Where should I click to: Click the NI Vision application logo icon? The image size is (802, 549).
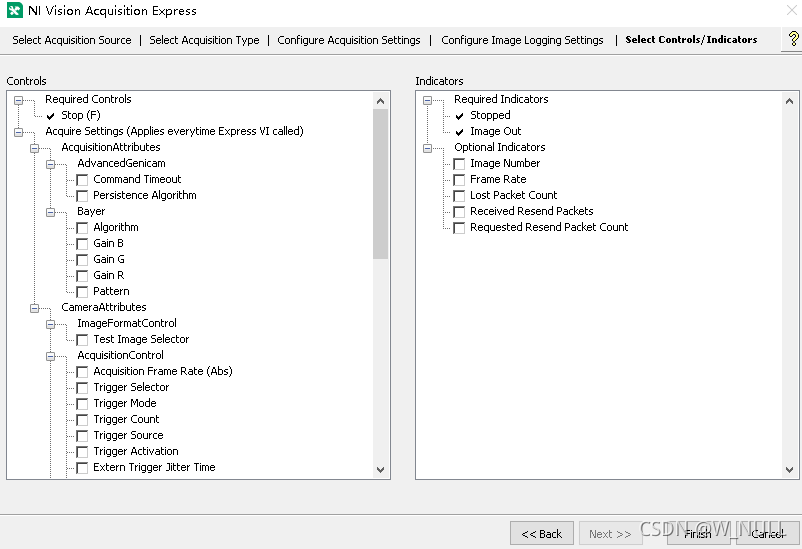(x=15, y=10)
